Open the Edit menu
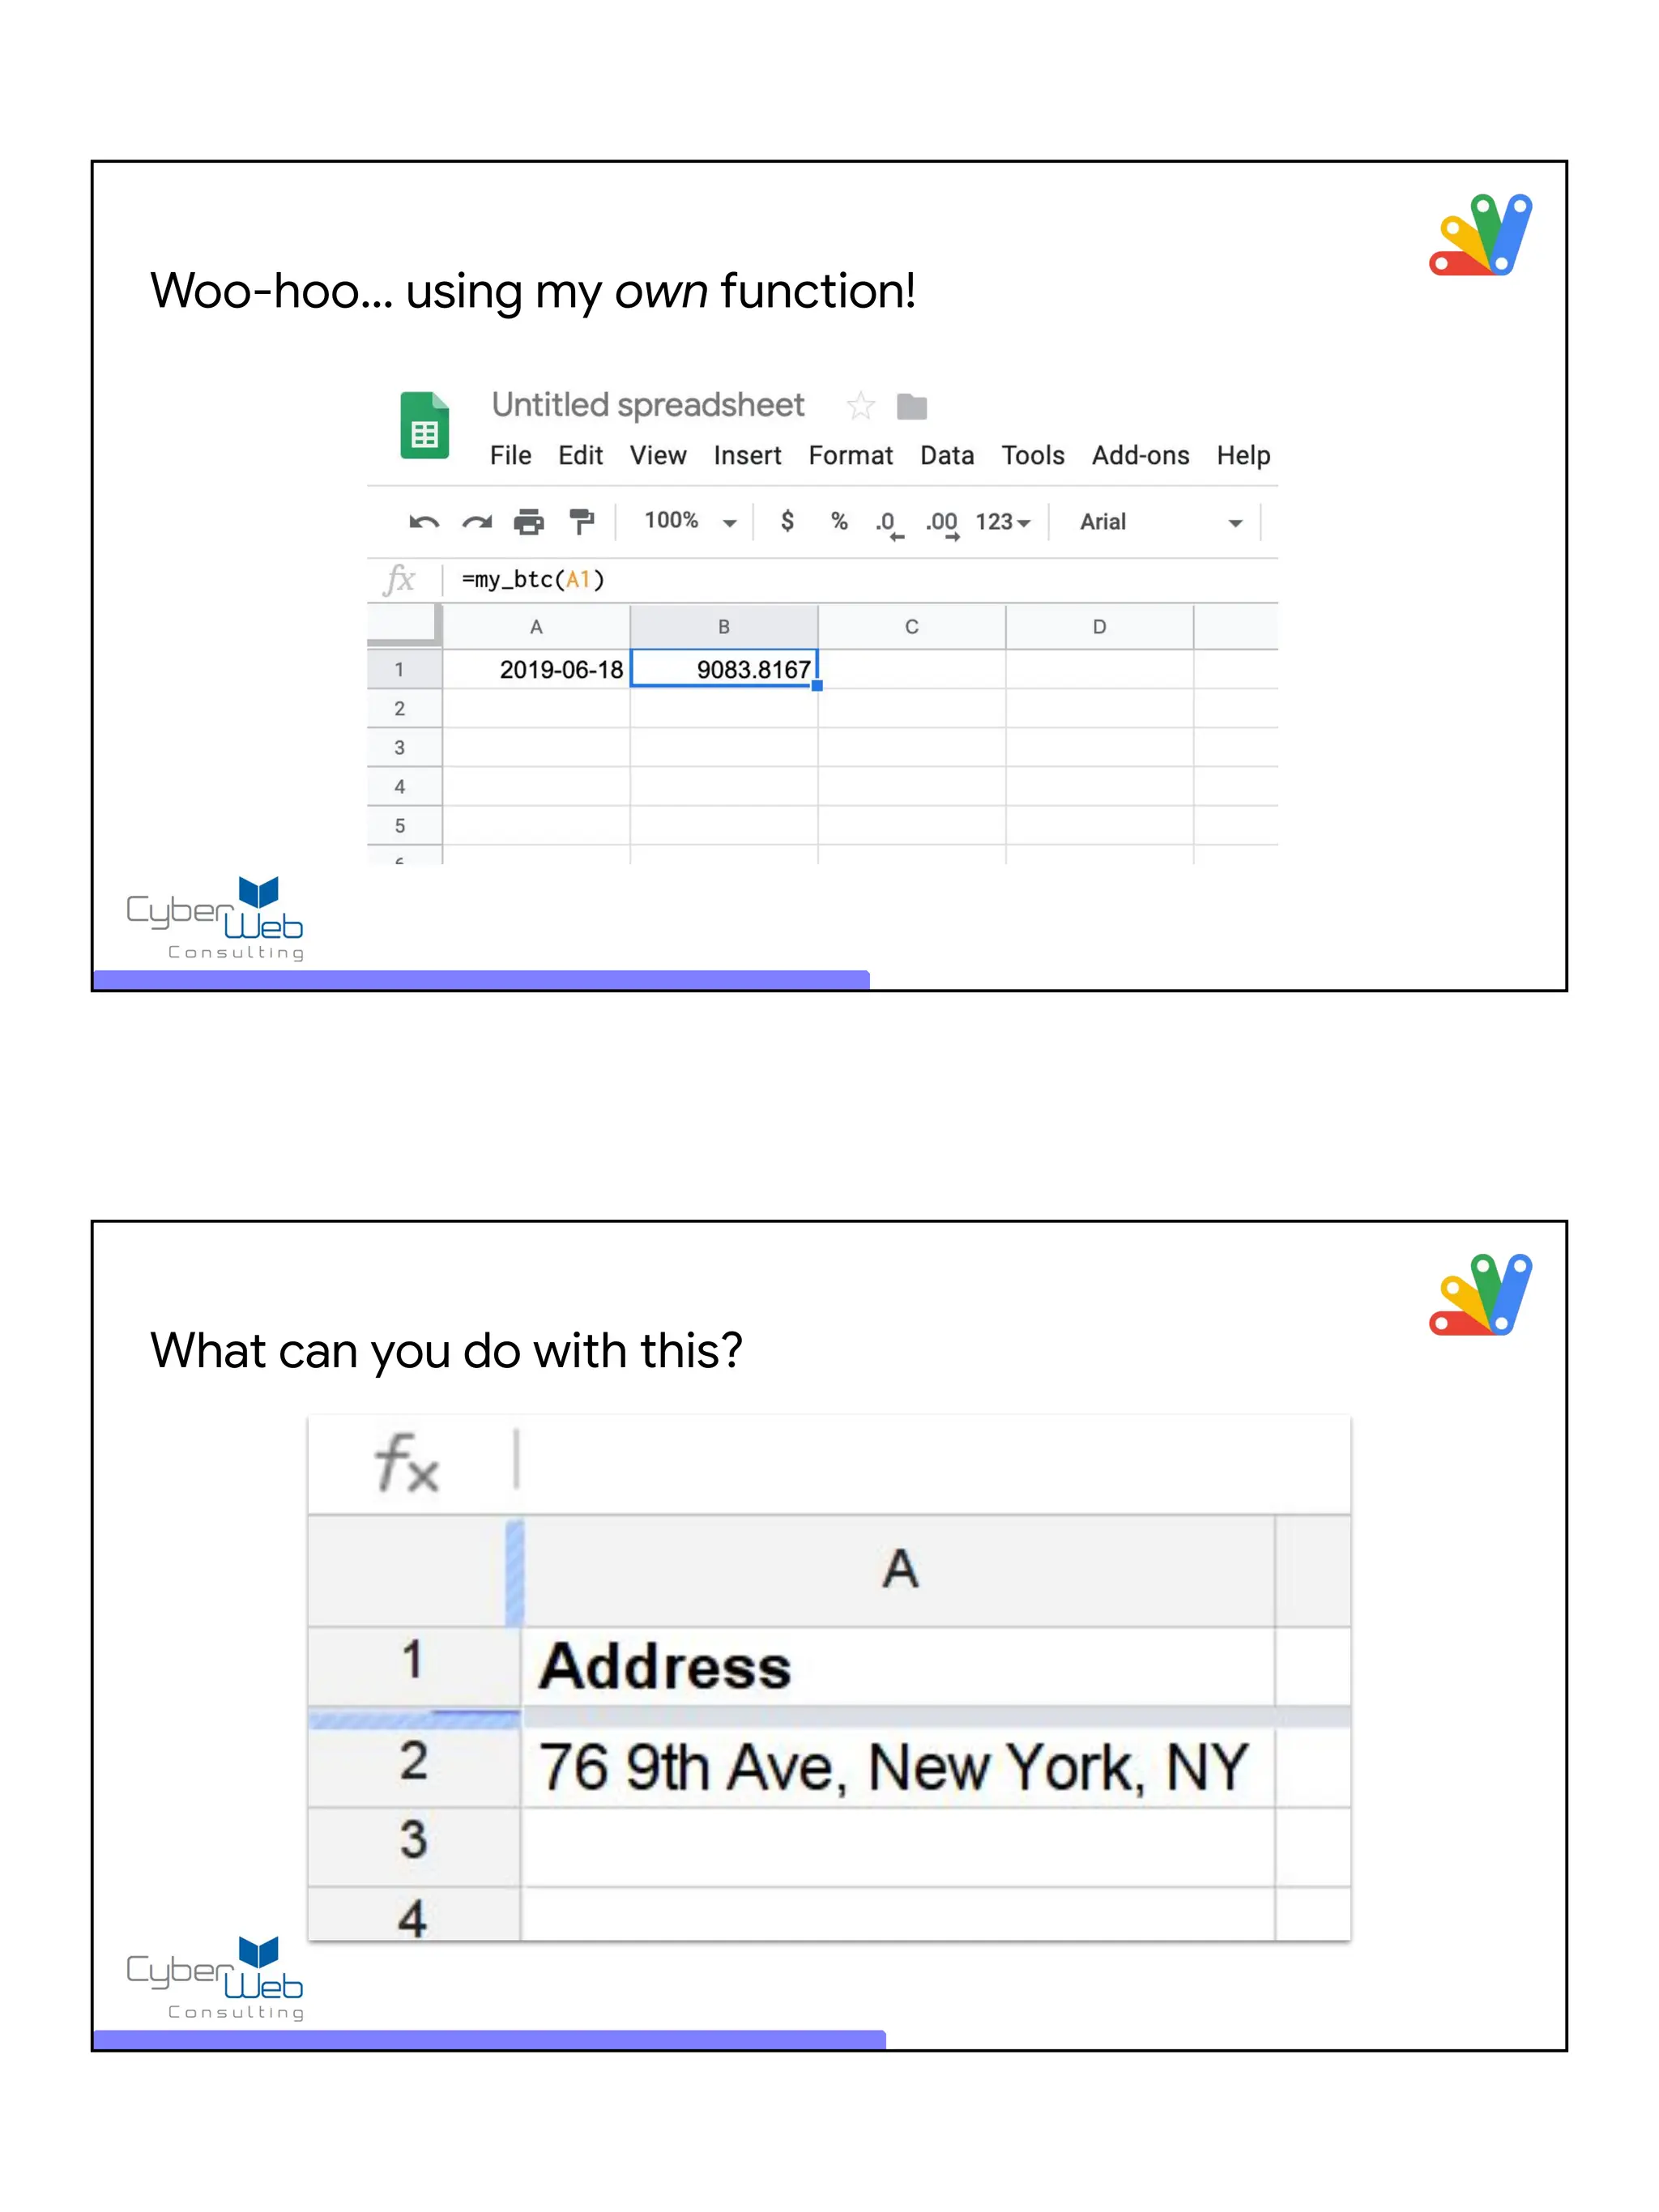The width and height of the screenshot is (1659, 2212). tap(580, 455)
